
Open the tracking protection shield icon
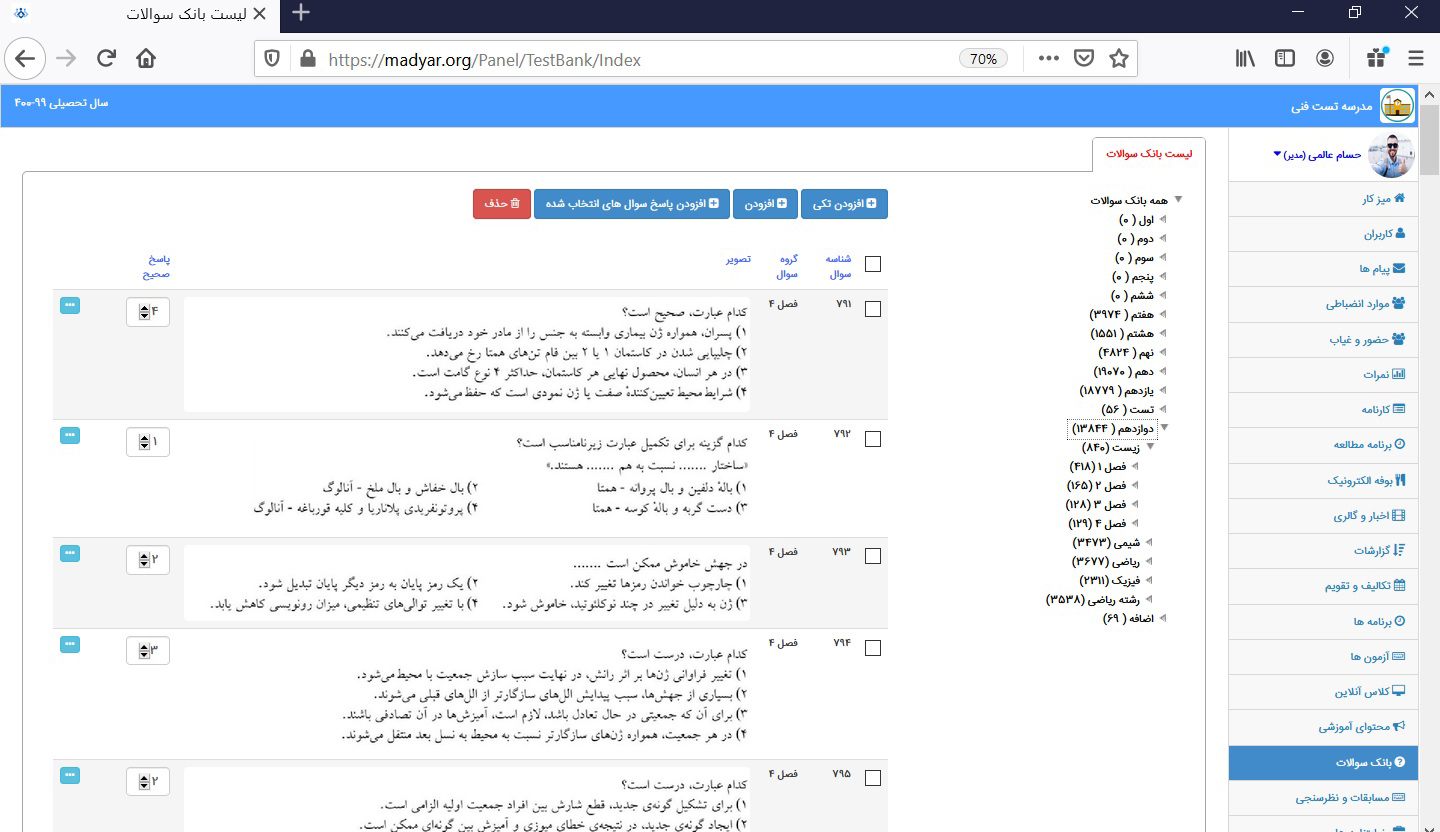point(272,59)
